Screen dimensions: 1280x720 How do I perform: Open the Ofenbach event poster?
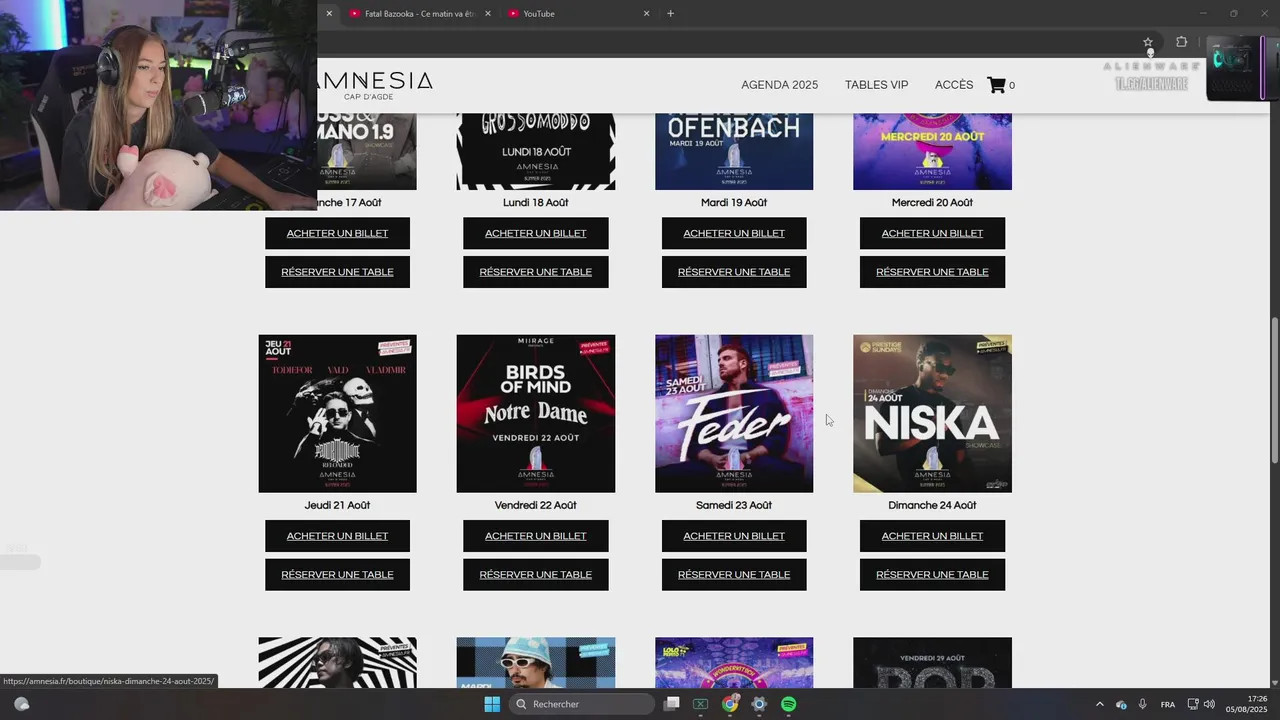click(734, 152)
